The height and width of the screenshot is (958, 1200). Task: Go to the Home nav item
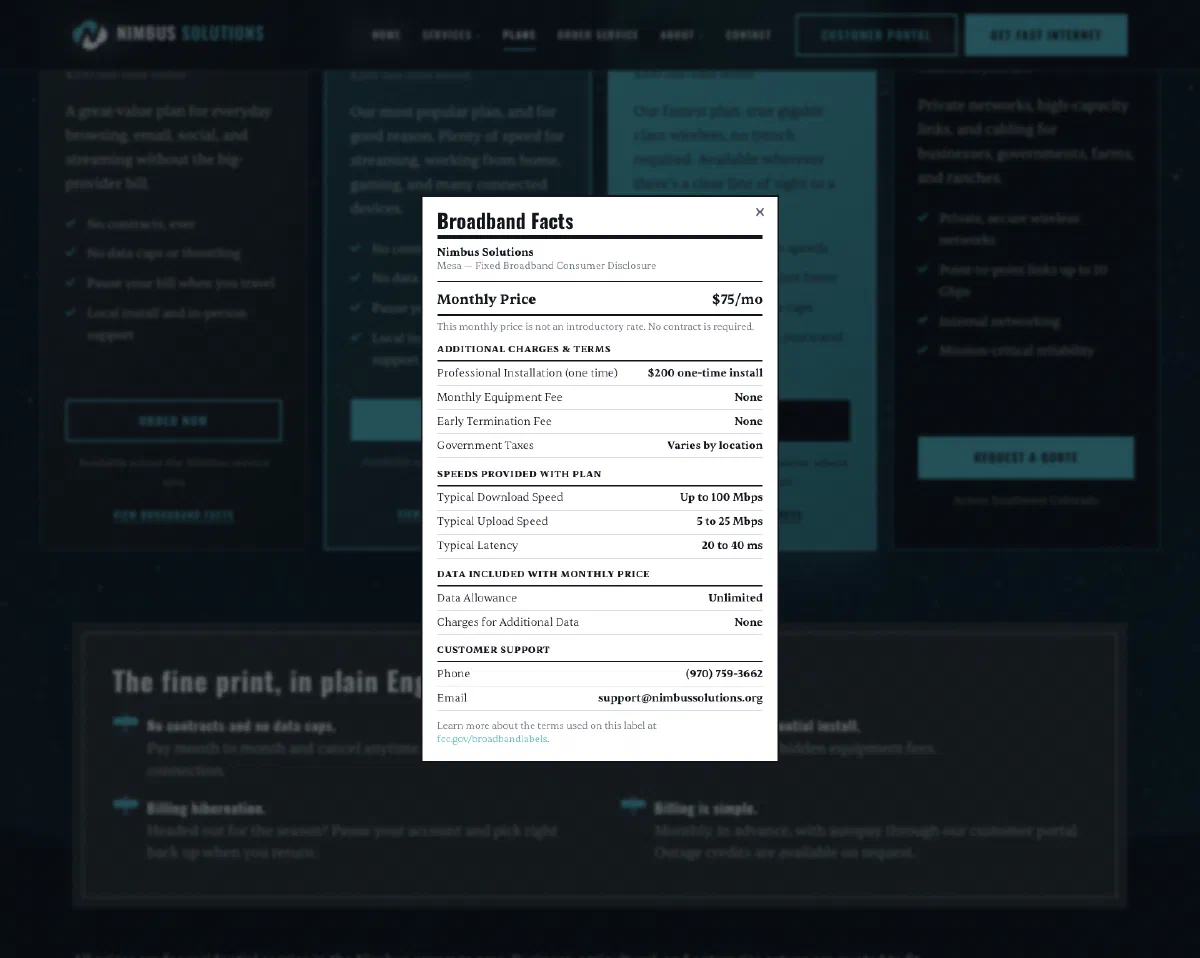(386, 35)
